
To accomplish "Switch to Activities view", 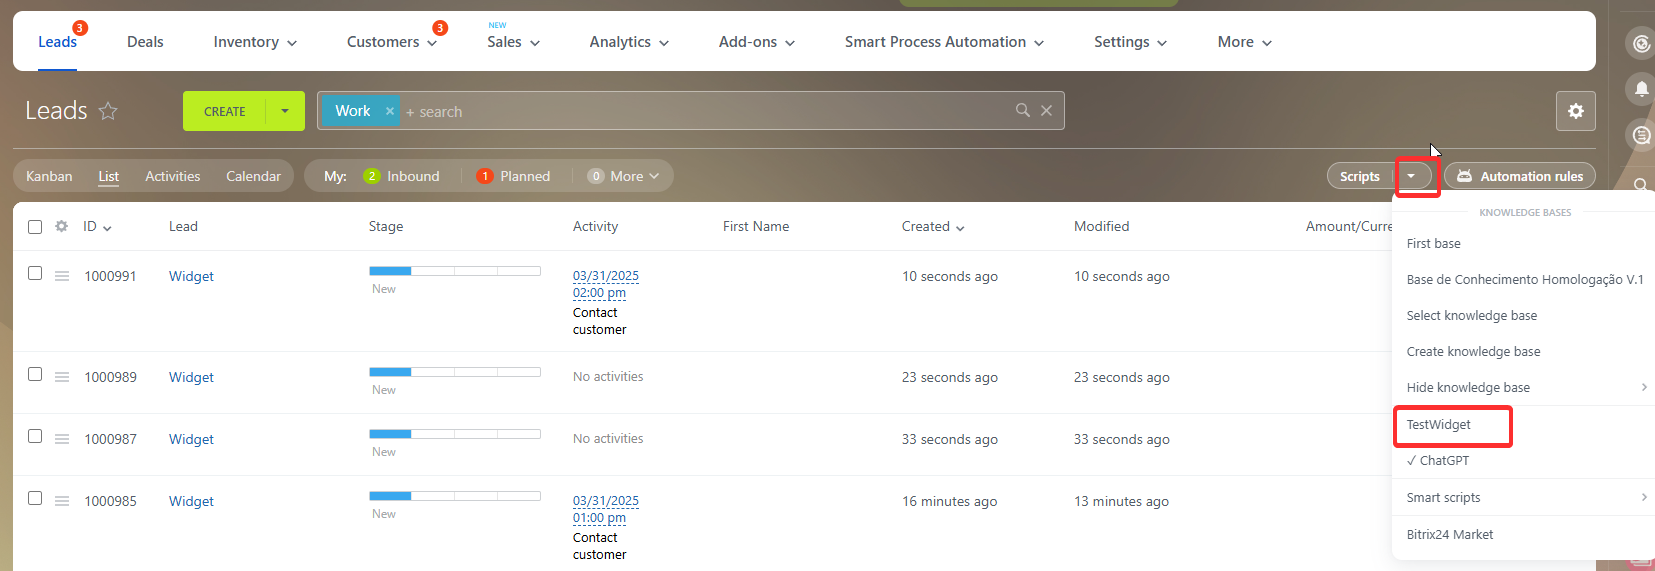I will [172, 176].
